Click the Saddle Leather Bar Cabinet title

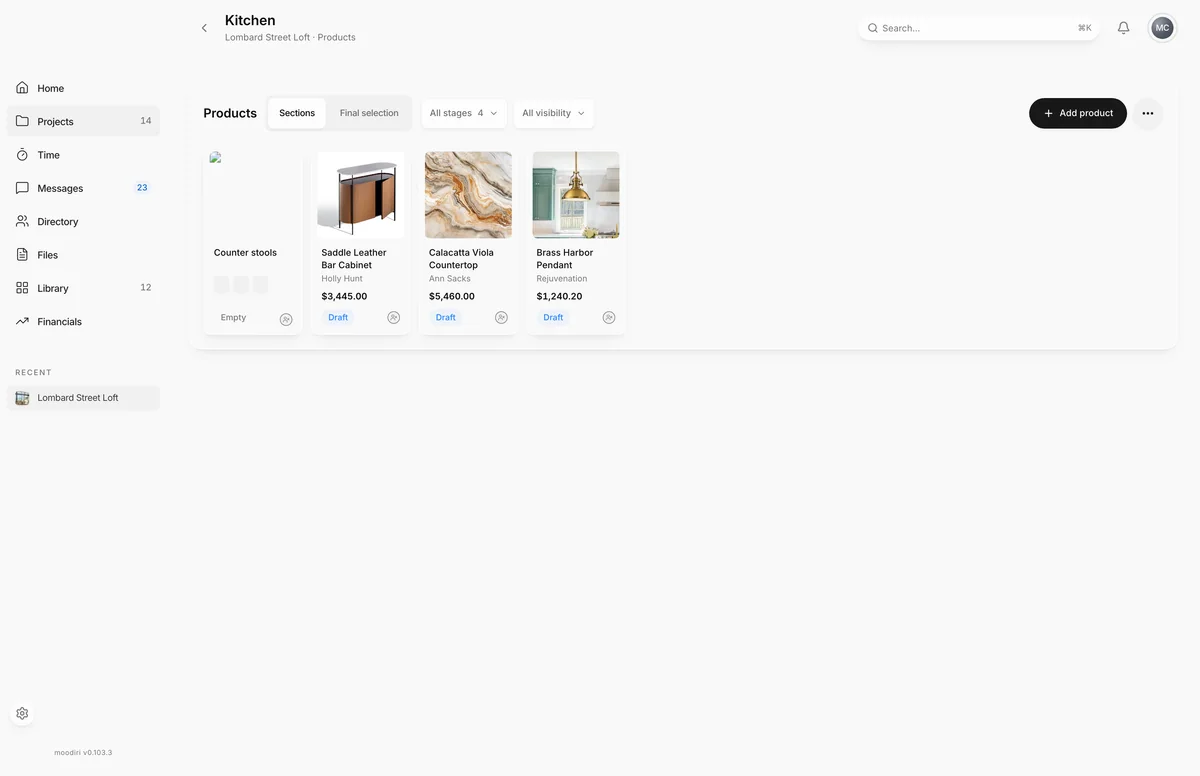pos(354,259)
